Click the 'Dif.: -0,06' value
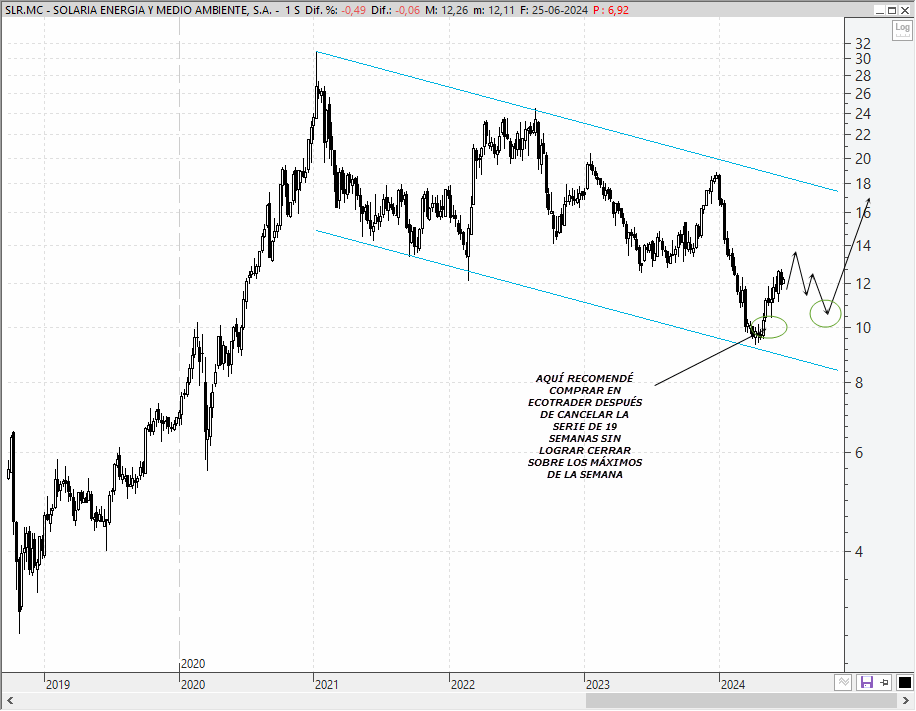 (x=395, y=10)
